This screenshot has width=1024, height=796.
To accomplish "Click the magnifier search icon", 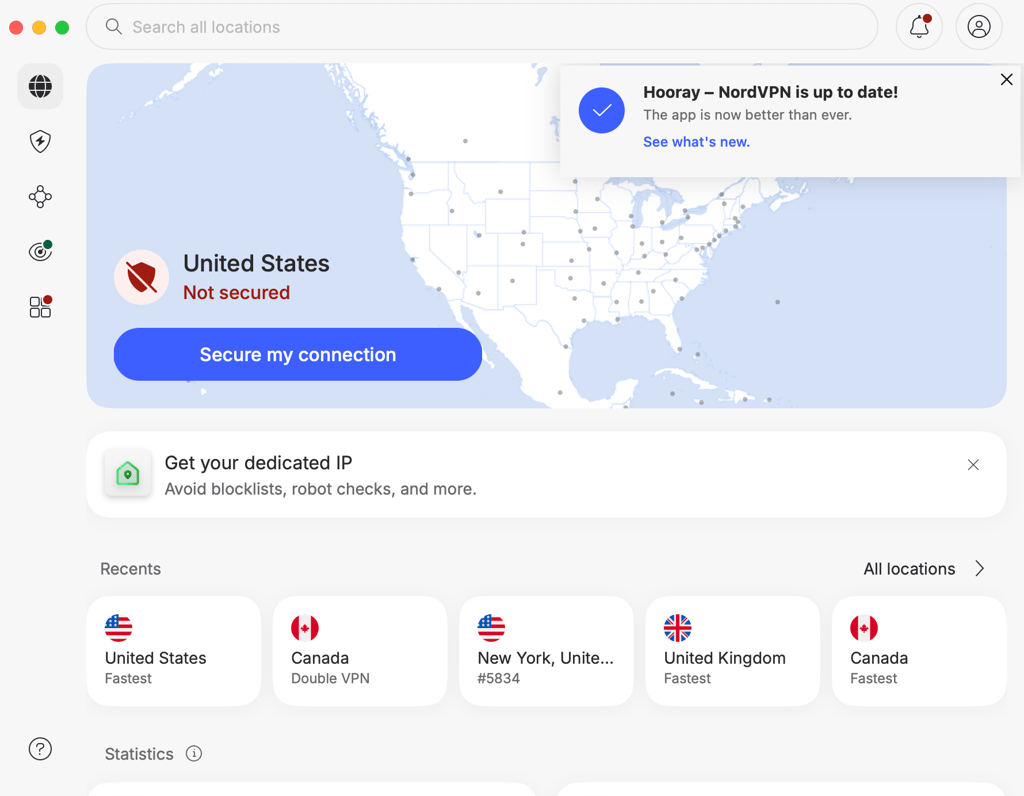I will coord(114,27).
